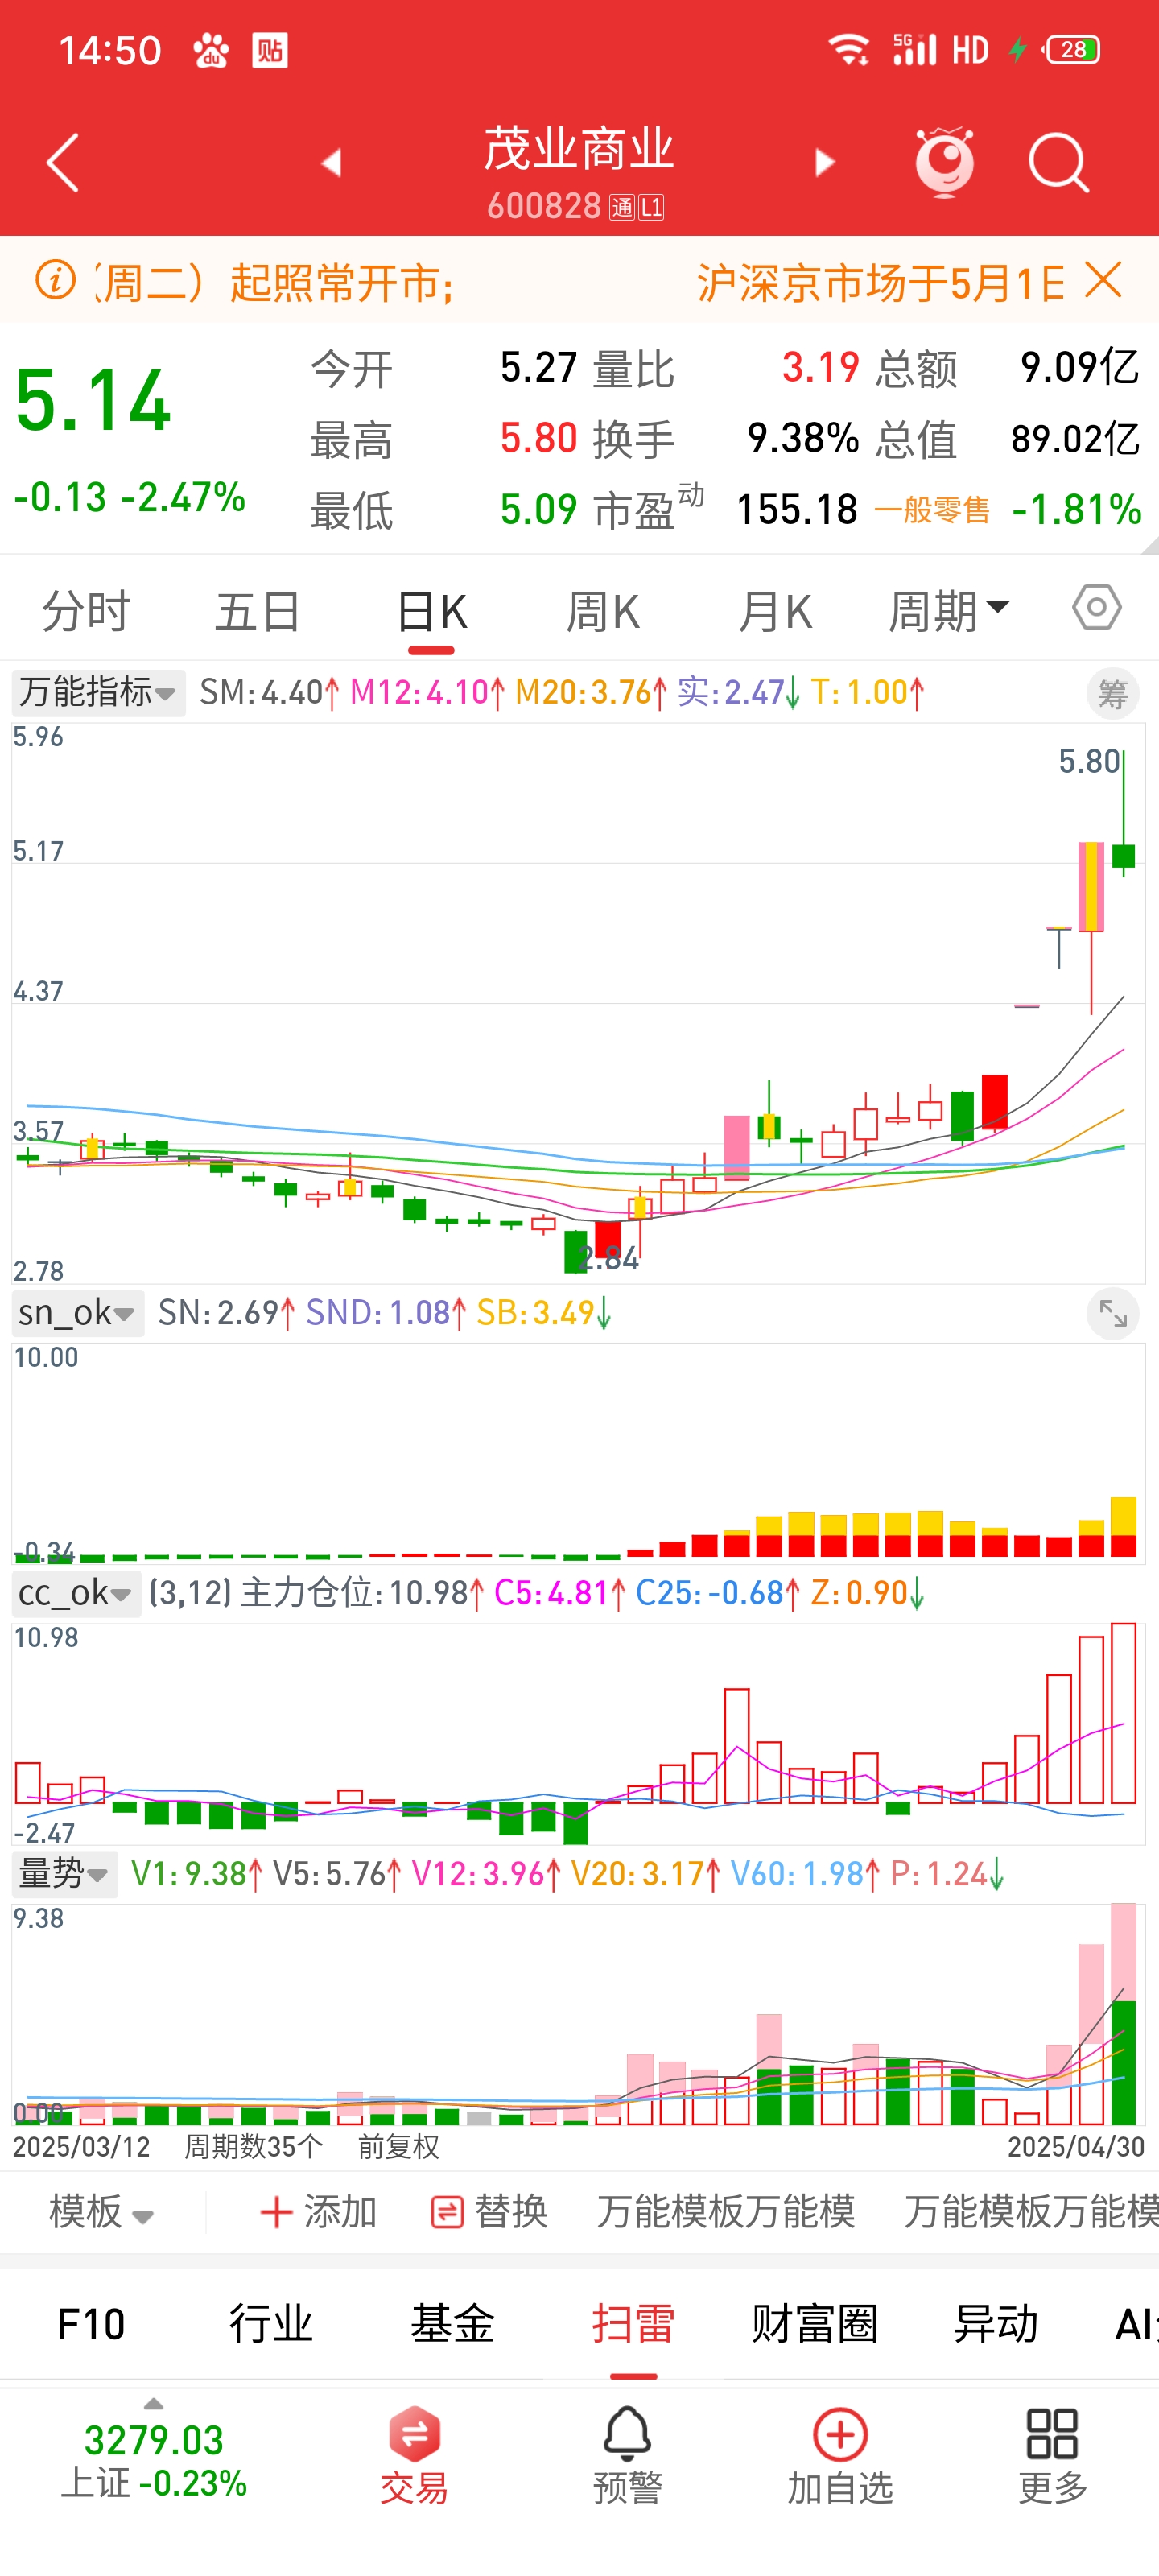Select first 万能模板万能模 template
The image size is (1159, 2576).
tap(726, 2211)
